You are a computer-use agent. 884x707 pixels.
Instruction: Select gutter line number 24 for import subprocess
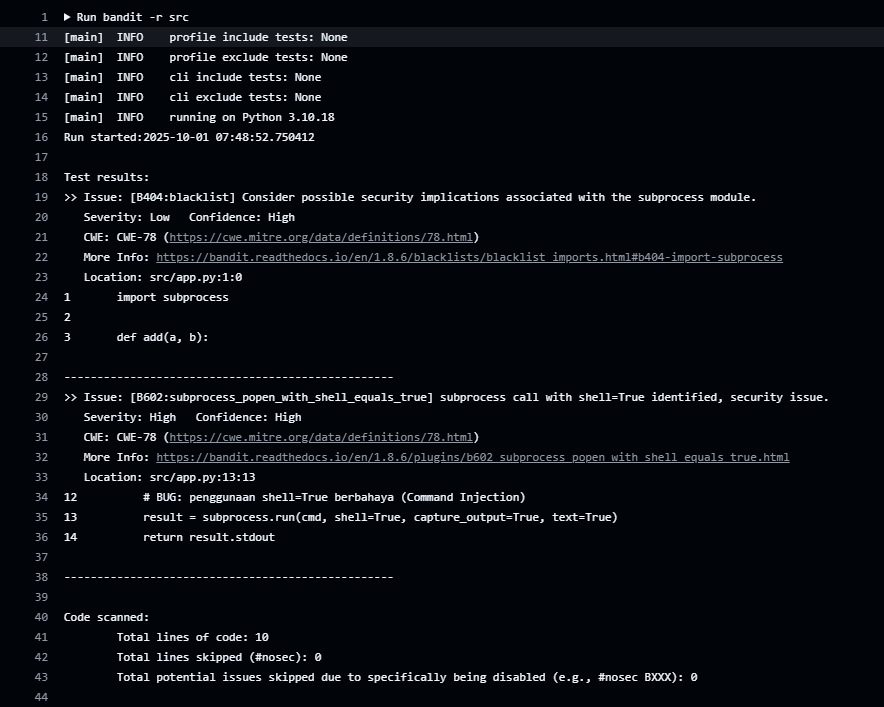coord(41,297)
